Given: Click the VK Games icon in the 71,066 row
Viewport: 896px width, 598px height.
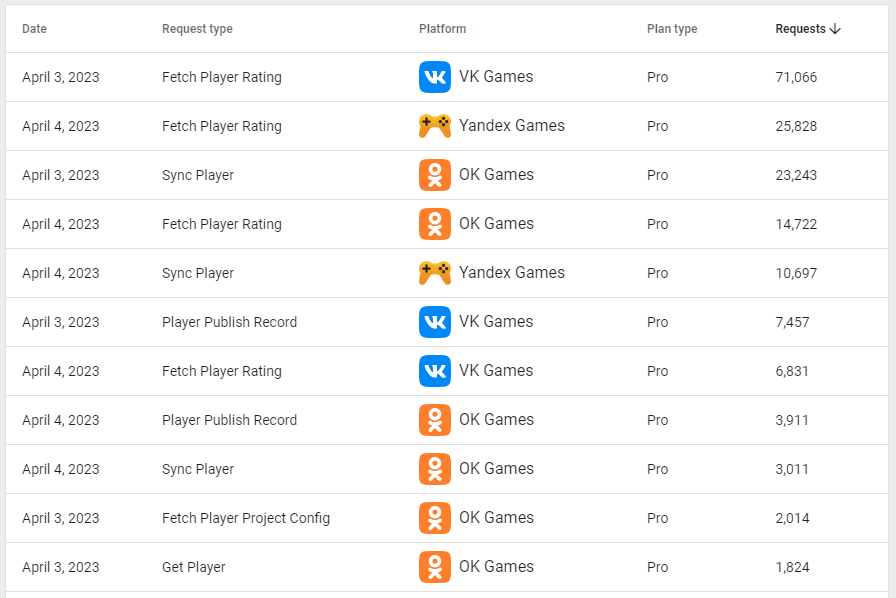Looking at the screenshot, I should (x=435, y=77).
